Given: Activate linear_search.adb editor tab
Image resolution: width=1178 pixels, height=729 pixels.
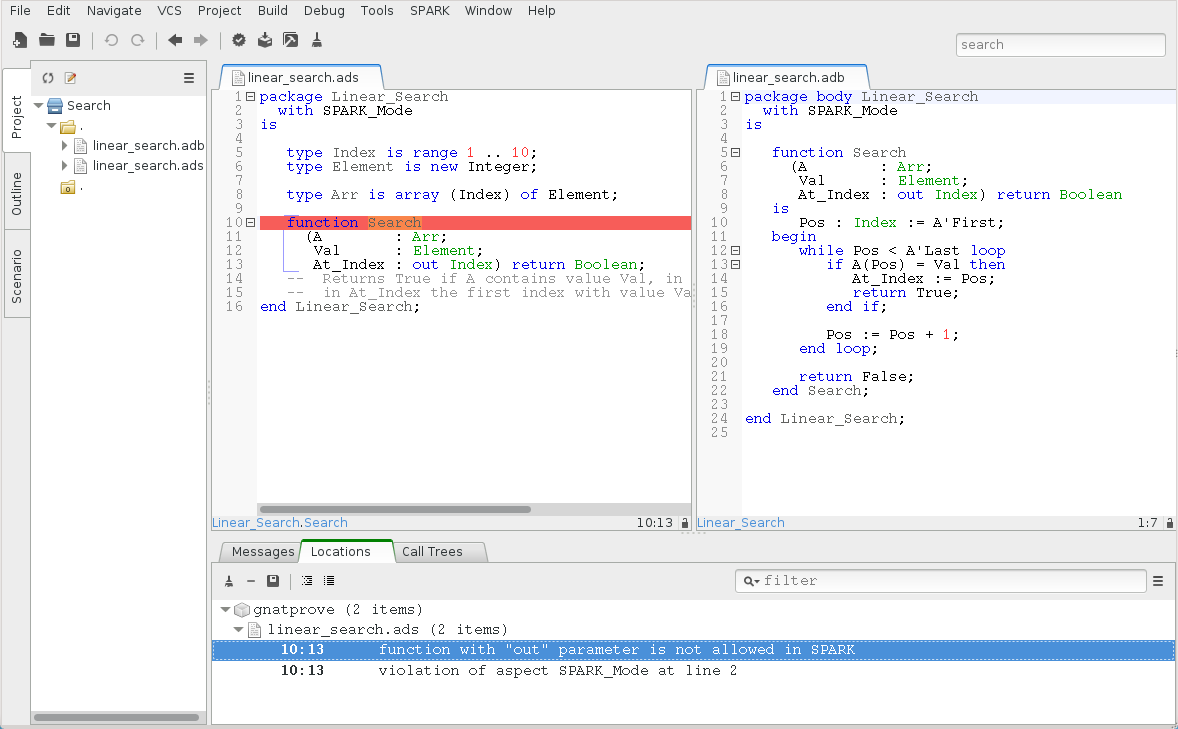Looking at the screenshot, I should coord(787,77).
